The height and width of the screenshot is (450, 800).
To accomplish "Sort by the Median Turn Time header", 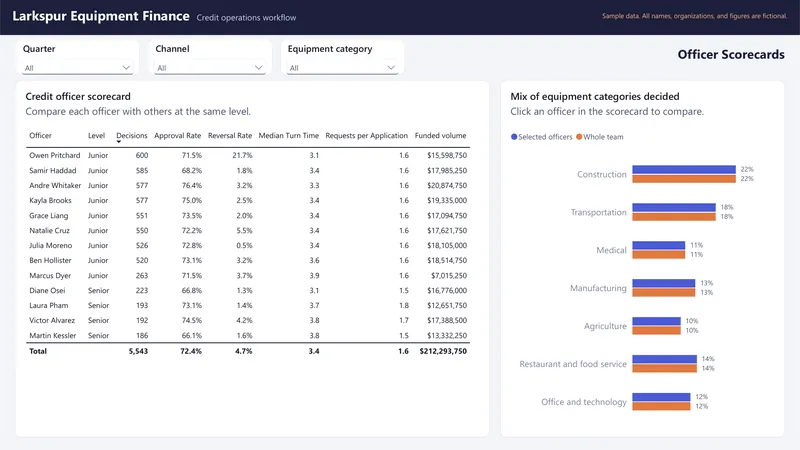I will tap(289, 135).
